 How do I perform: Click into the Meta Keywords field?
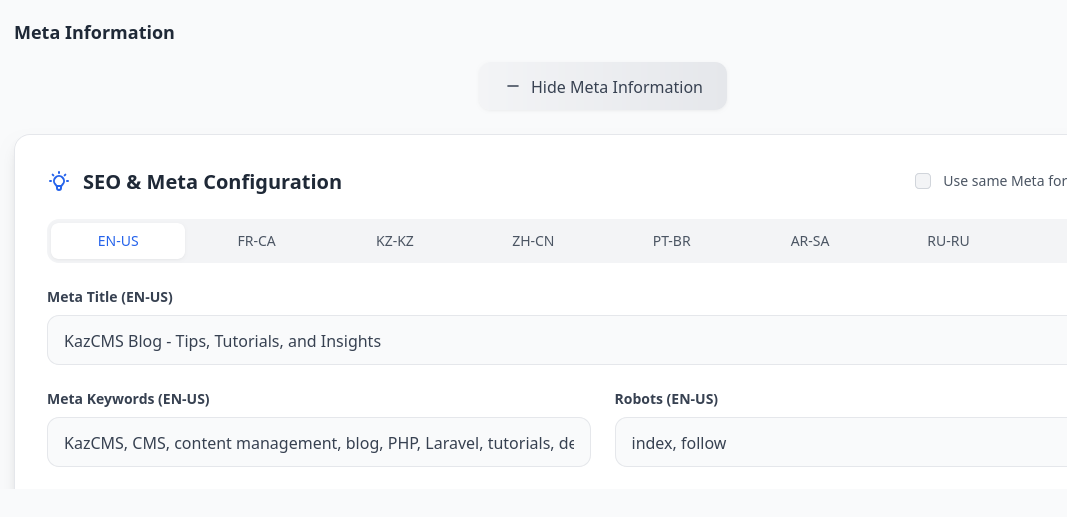[x=318, y=443]
